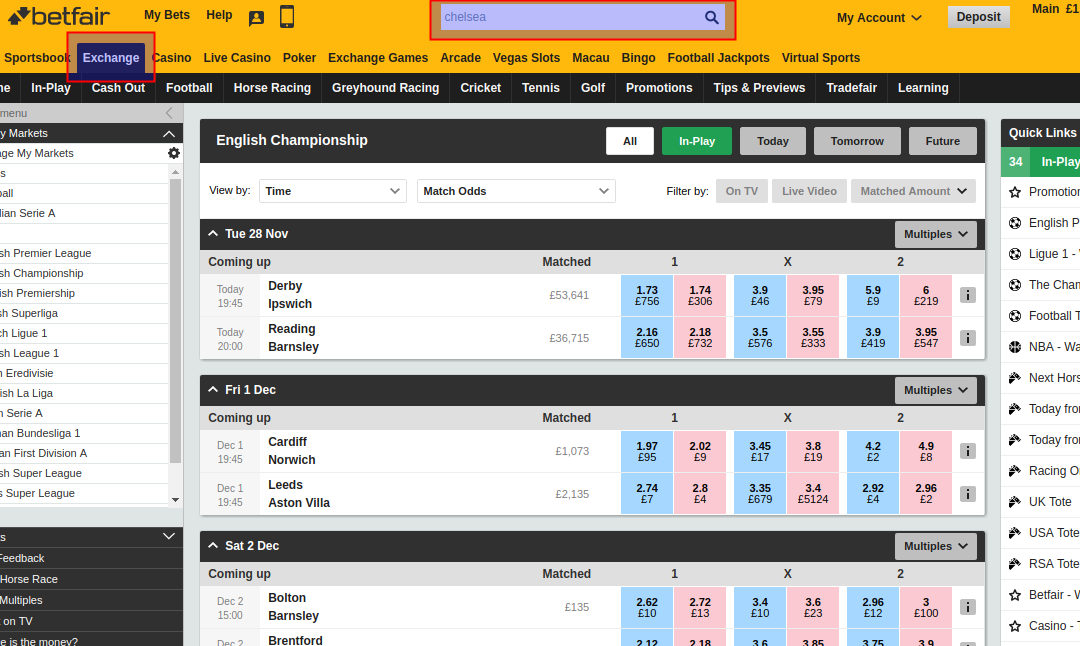Select the In-Play filter button

click(696, 141)
